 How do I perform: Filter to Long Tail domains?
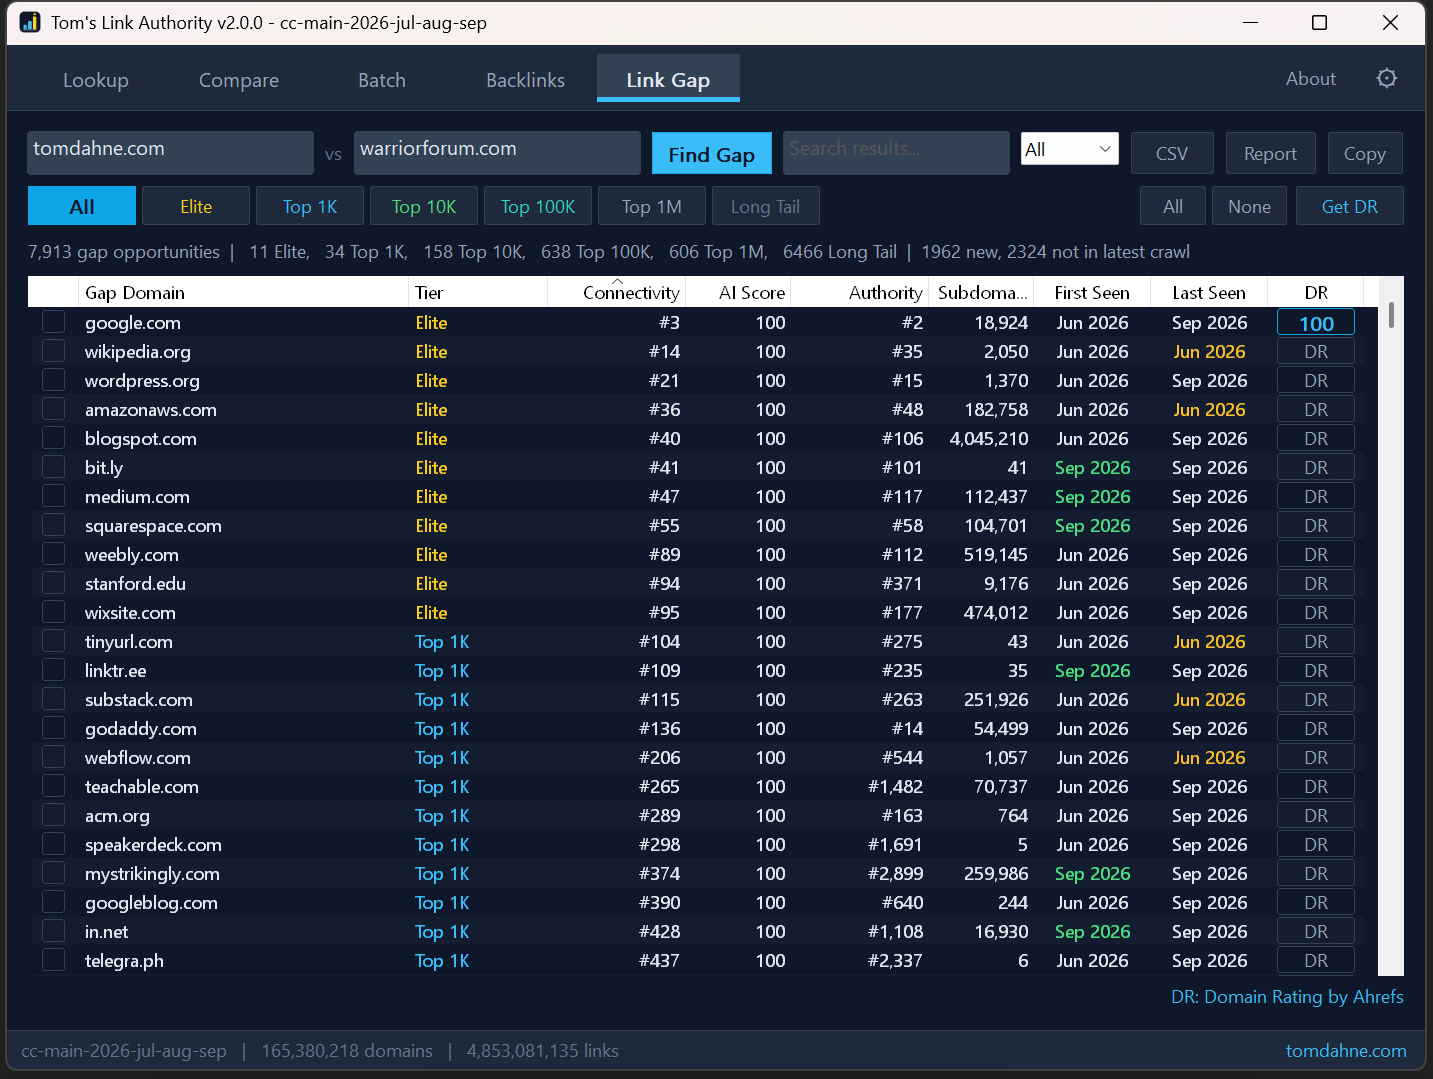click(766, 206)
